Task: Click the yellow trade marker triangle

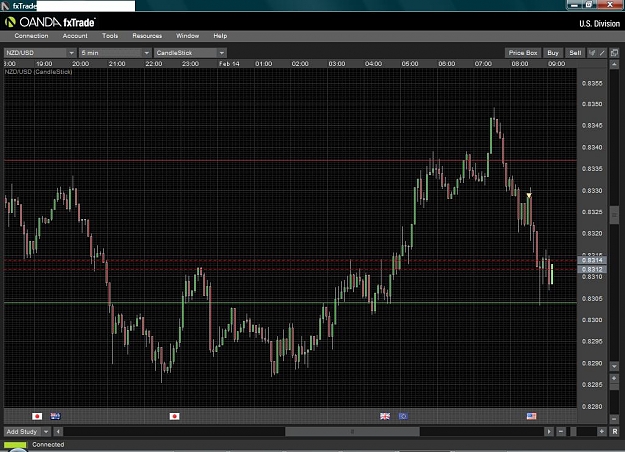Action: (529, 195)
